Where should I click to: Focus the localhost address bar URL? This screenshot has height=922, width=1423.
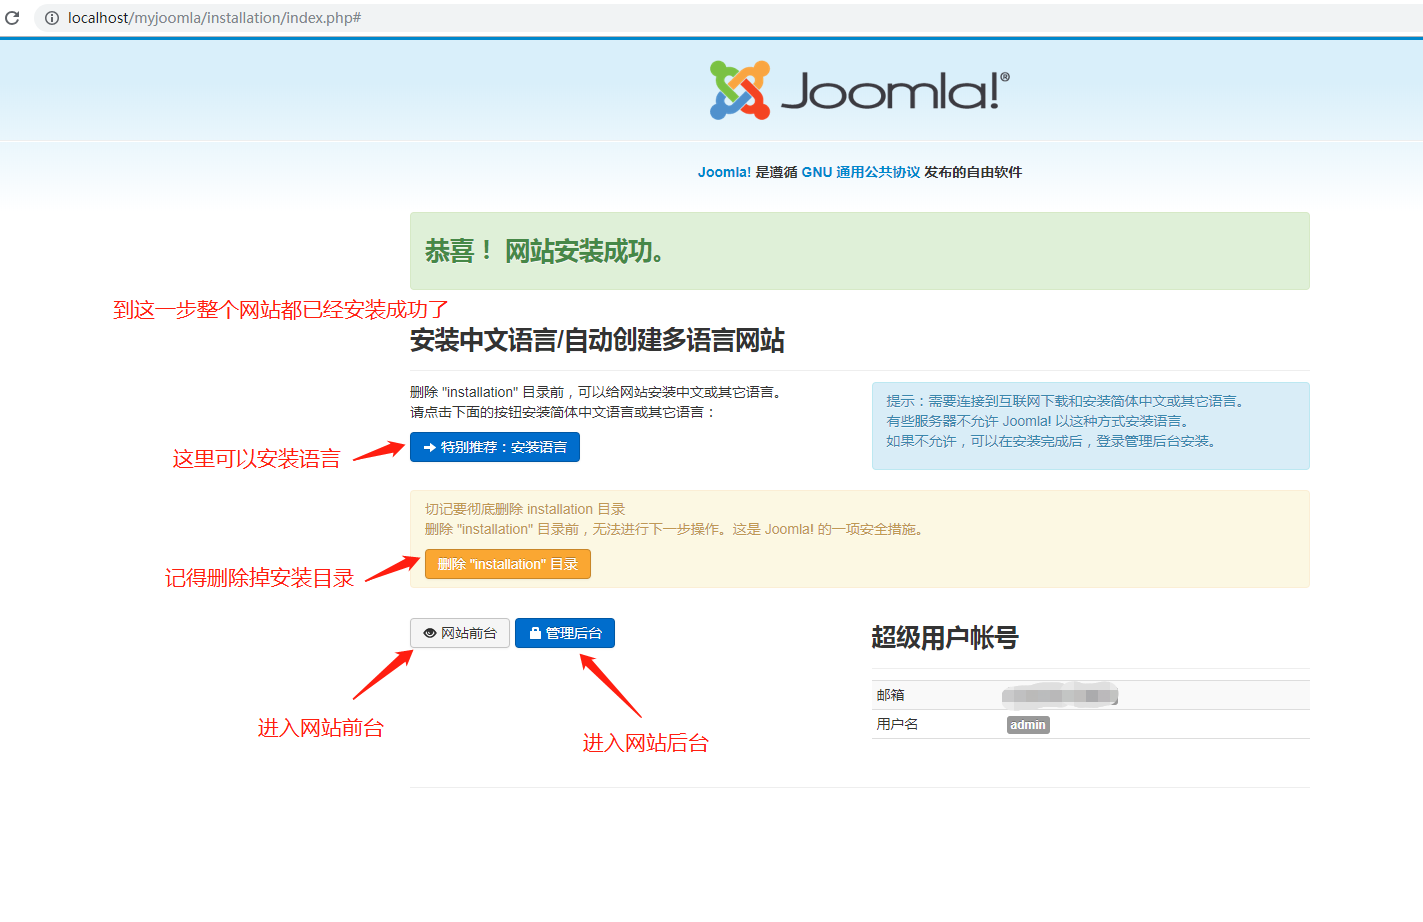pyautogui.click(x=214, y=18)
